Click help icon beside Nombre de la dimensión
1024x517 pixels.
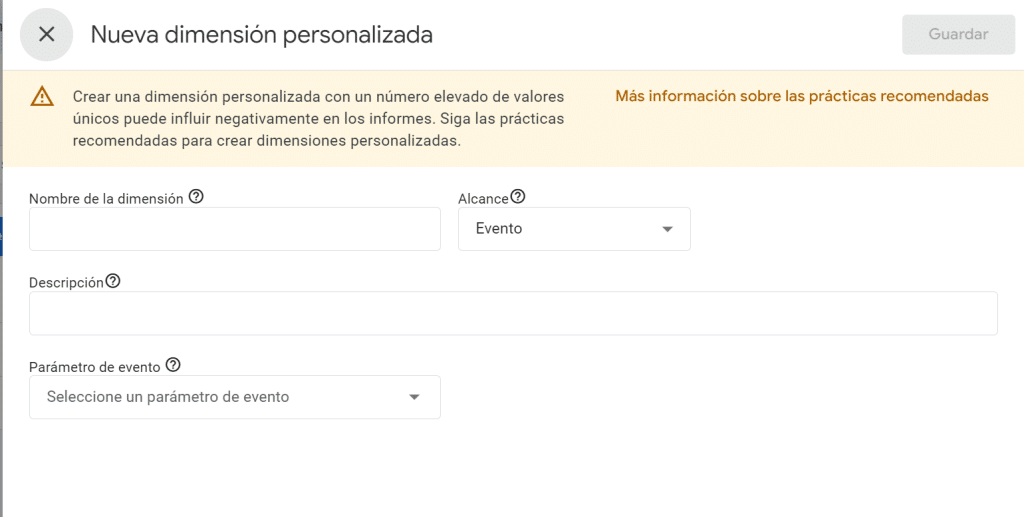(x=196, y=196)
